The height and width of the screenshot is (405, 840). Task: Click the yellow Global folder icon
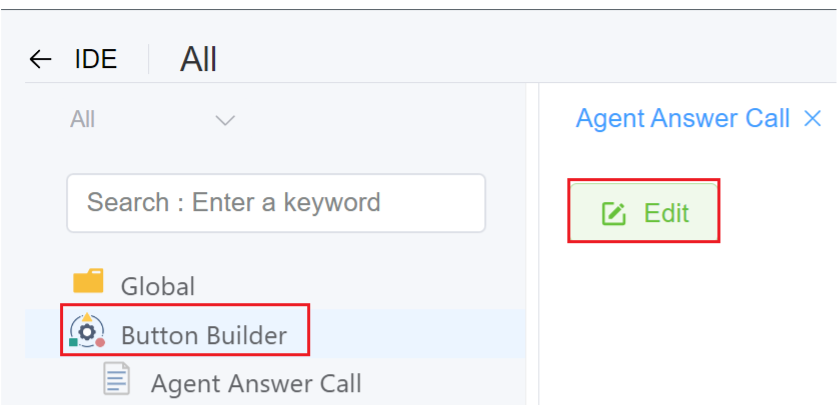88,282
